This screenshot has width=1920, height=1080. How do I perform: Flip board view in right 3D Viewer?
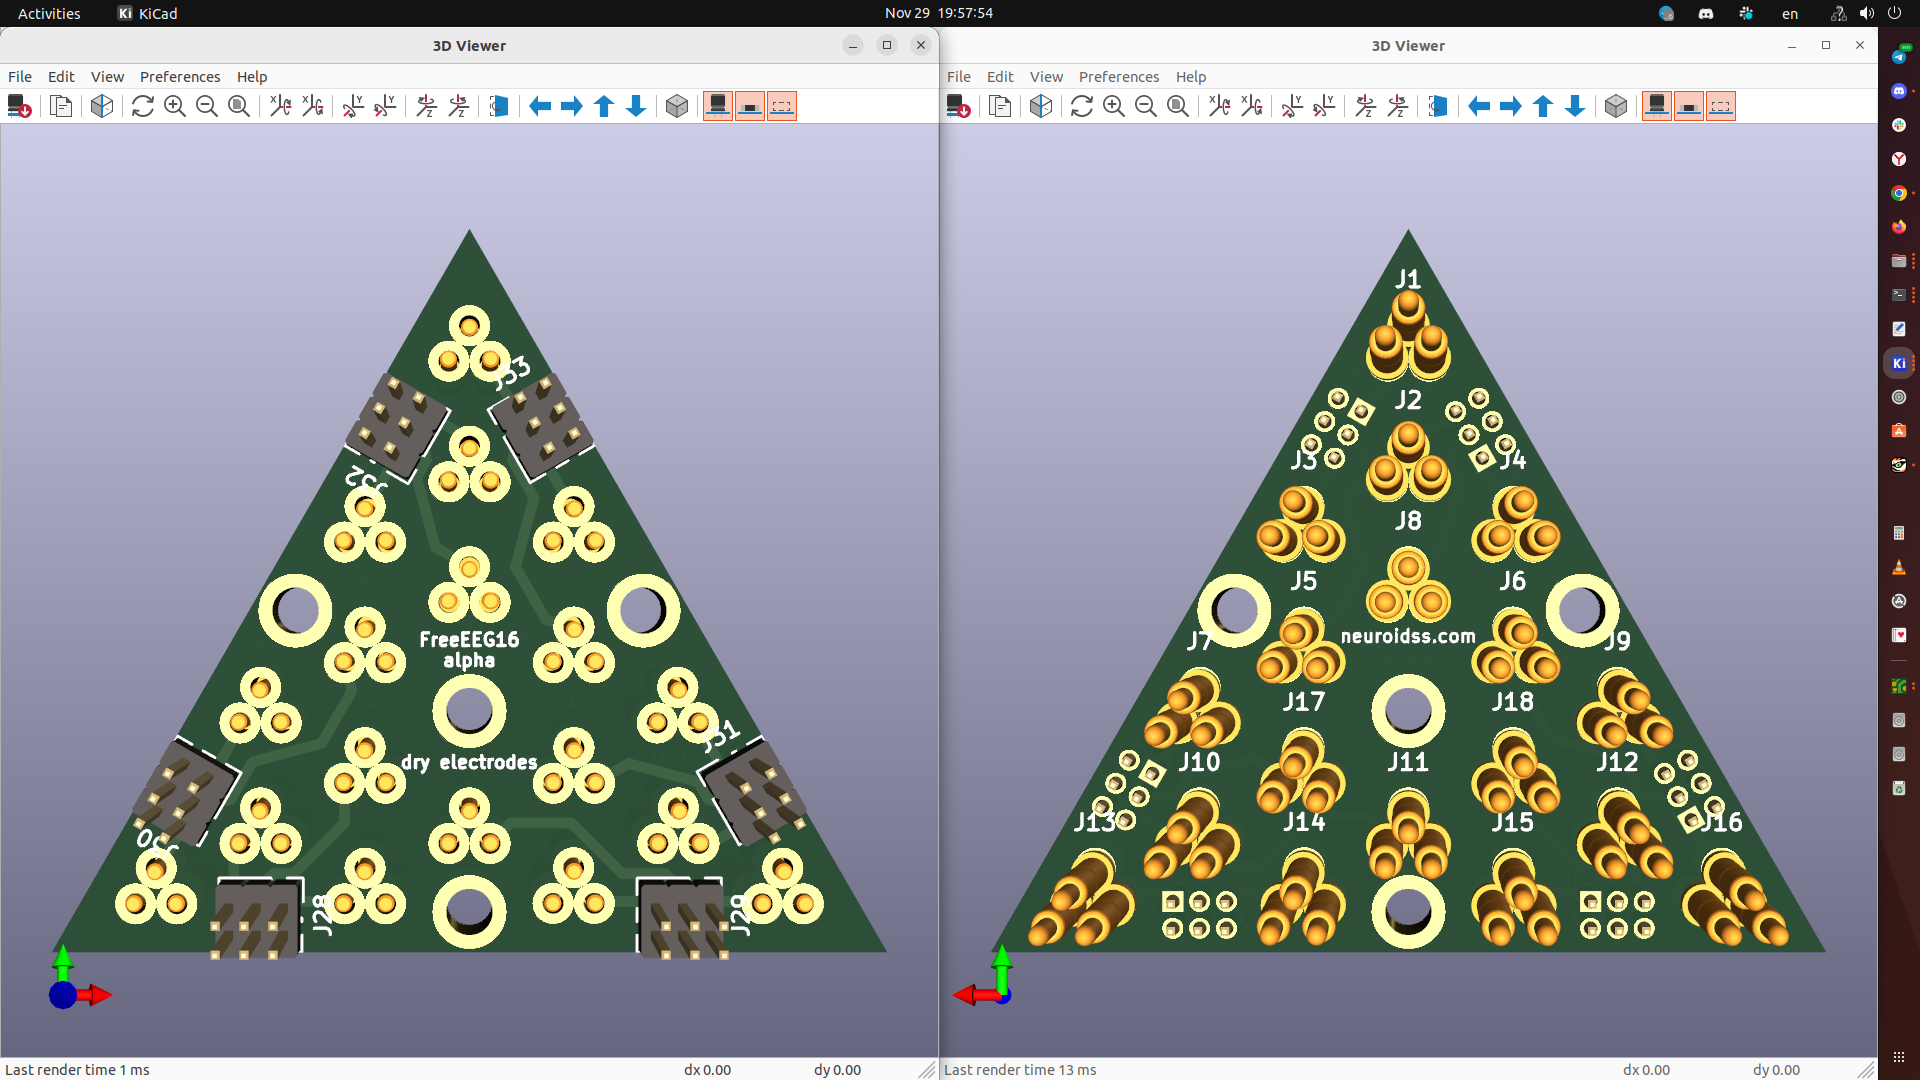click(1438, 106)
